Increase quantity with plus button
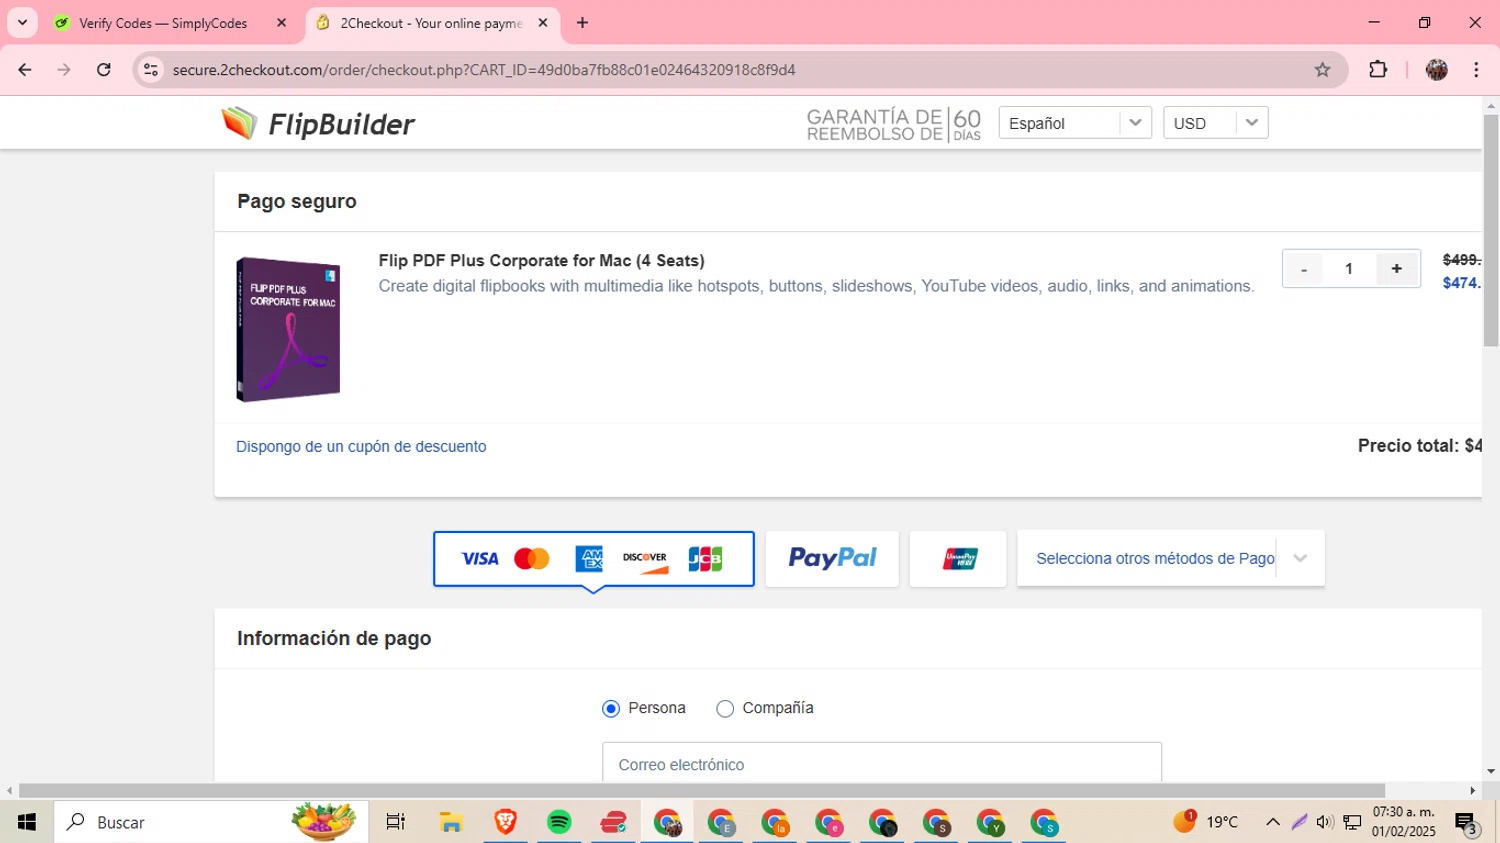 (1397, 269)
